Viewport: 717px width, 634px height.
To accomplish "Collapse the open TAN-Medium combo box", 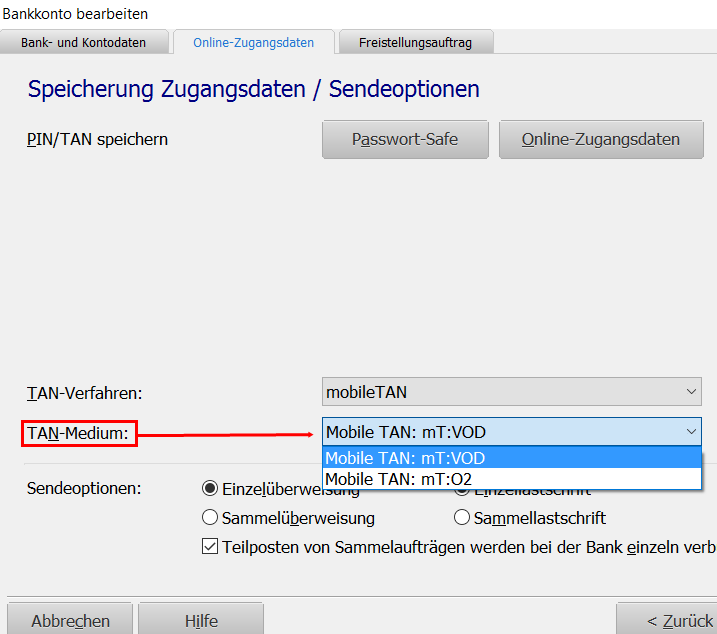I will 692,432.
